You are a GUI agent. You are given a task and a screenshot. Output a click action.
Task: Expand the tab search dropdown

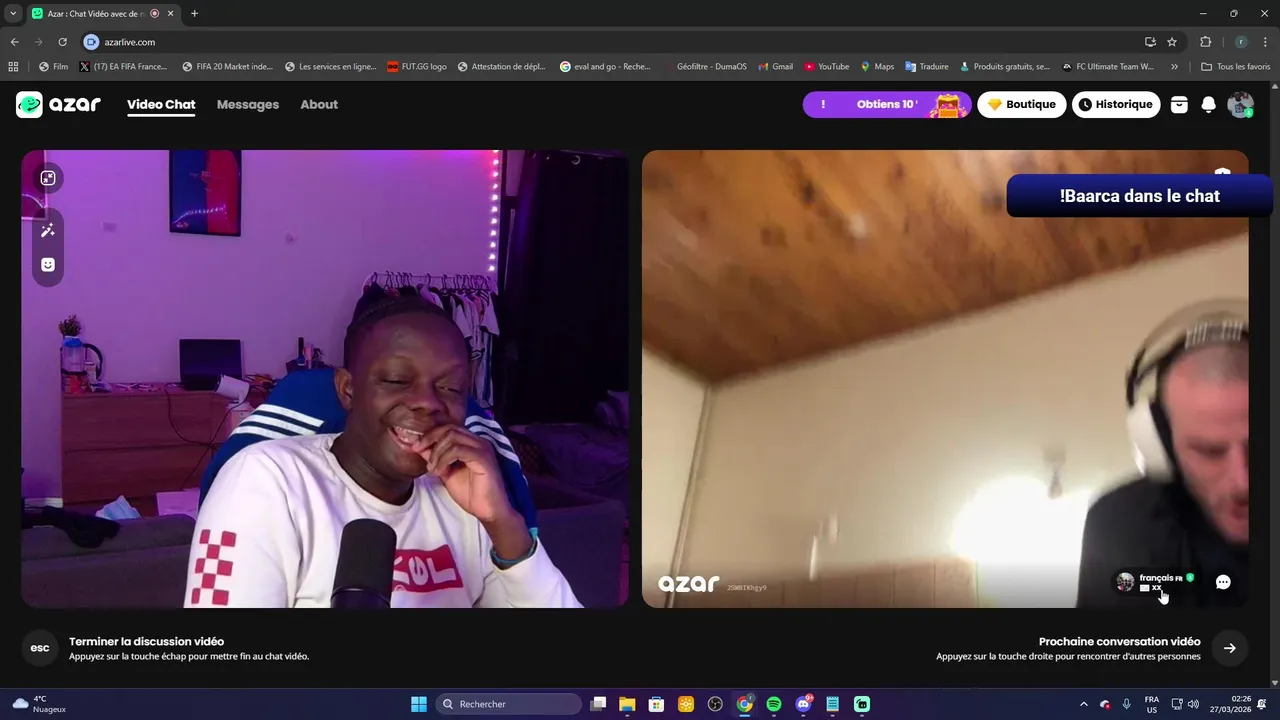click(12, 13)
